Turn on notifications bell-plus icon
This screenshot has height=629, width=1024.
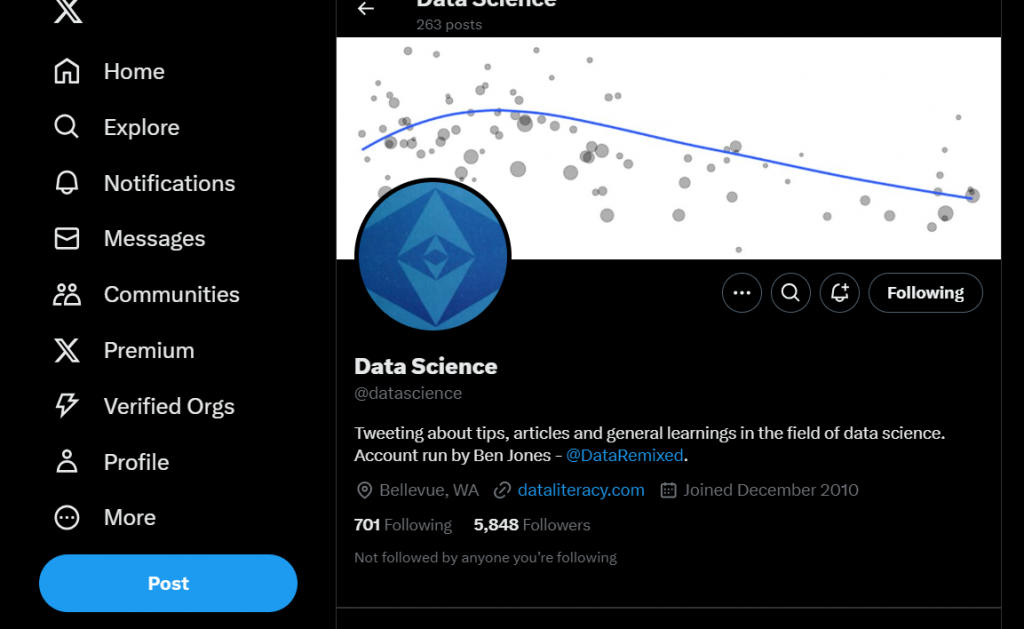[839, 293]
